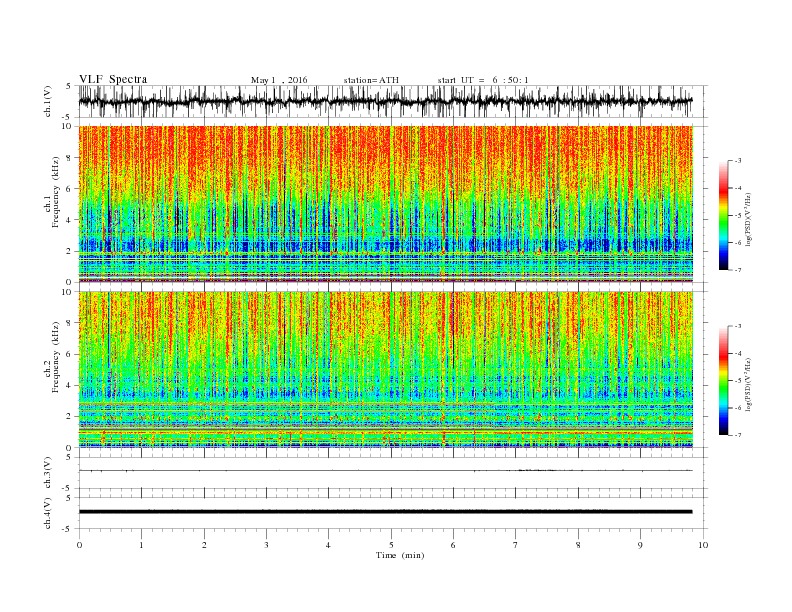Click the upper PSD color scale bar
This screenshot has width=792, height=612.
723,215
